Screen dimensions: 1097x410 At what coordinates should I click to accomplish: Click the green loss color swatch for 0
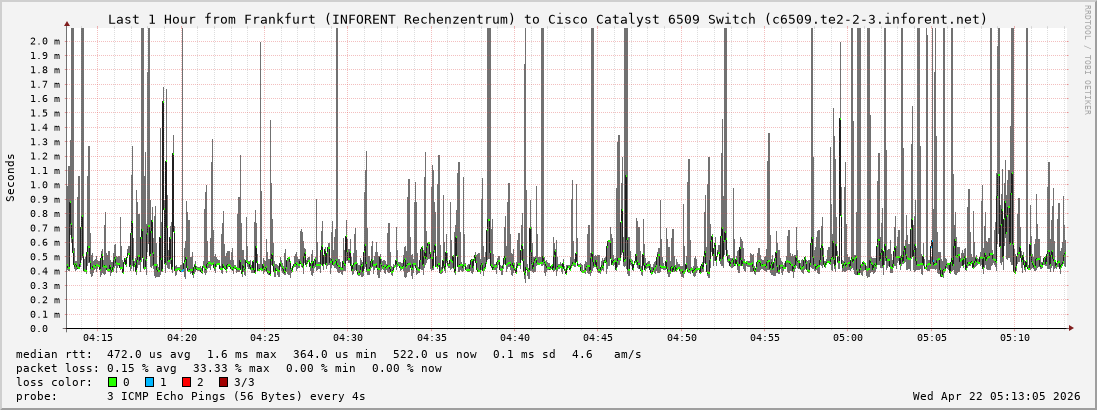point(112,382)
